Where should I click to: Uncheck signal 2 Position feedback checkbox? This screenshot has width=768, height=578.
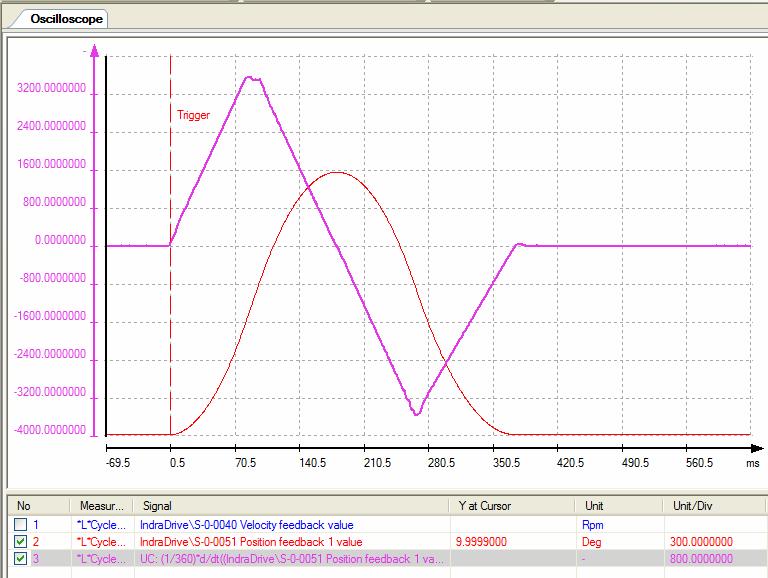(x=21, y=542)
